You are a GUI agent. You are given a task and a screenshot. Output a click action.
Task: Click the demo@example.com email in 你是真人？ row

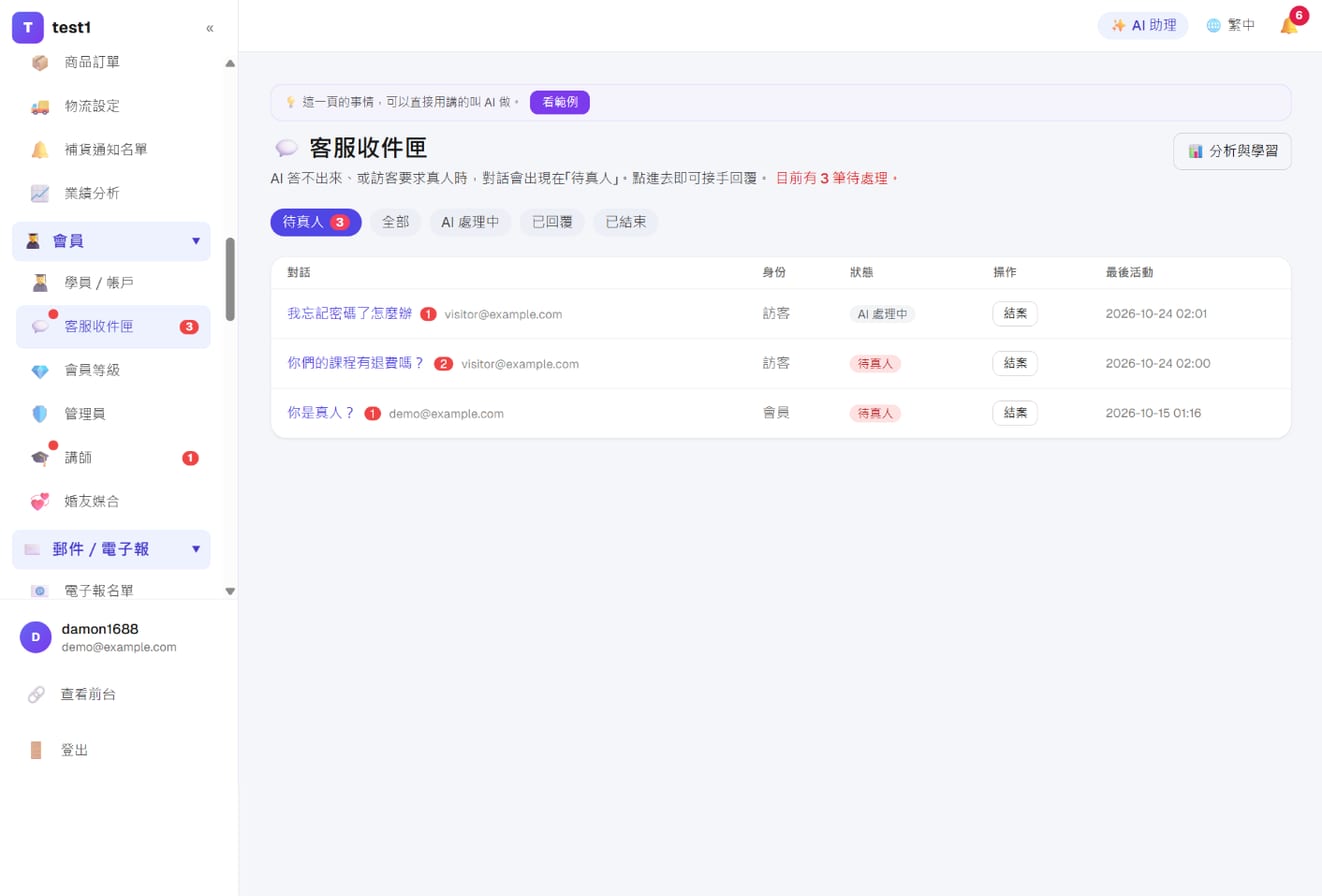[446, 413]
